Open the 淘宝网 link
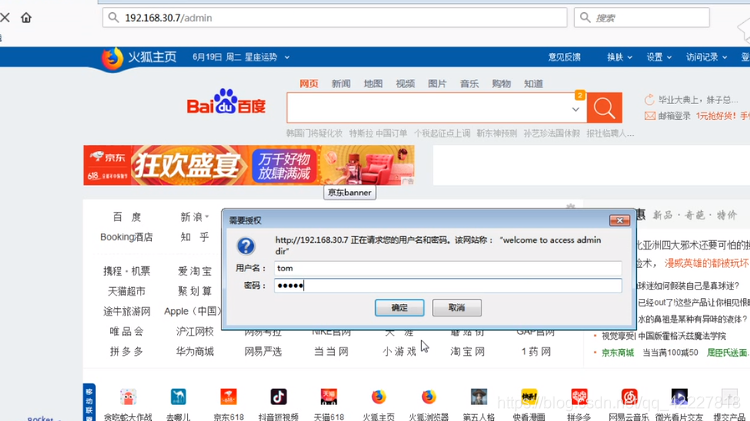 (x=467, y=352)
